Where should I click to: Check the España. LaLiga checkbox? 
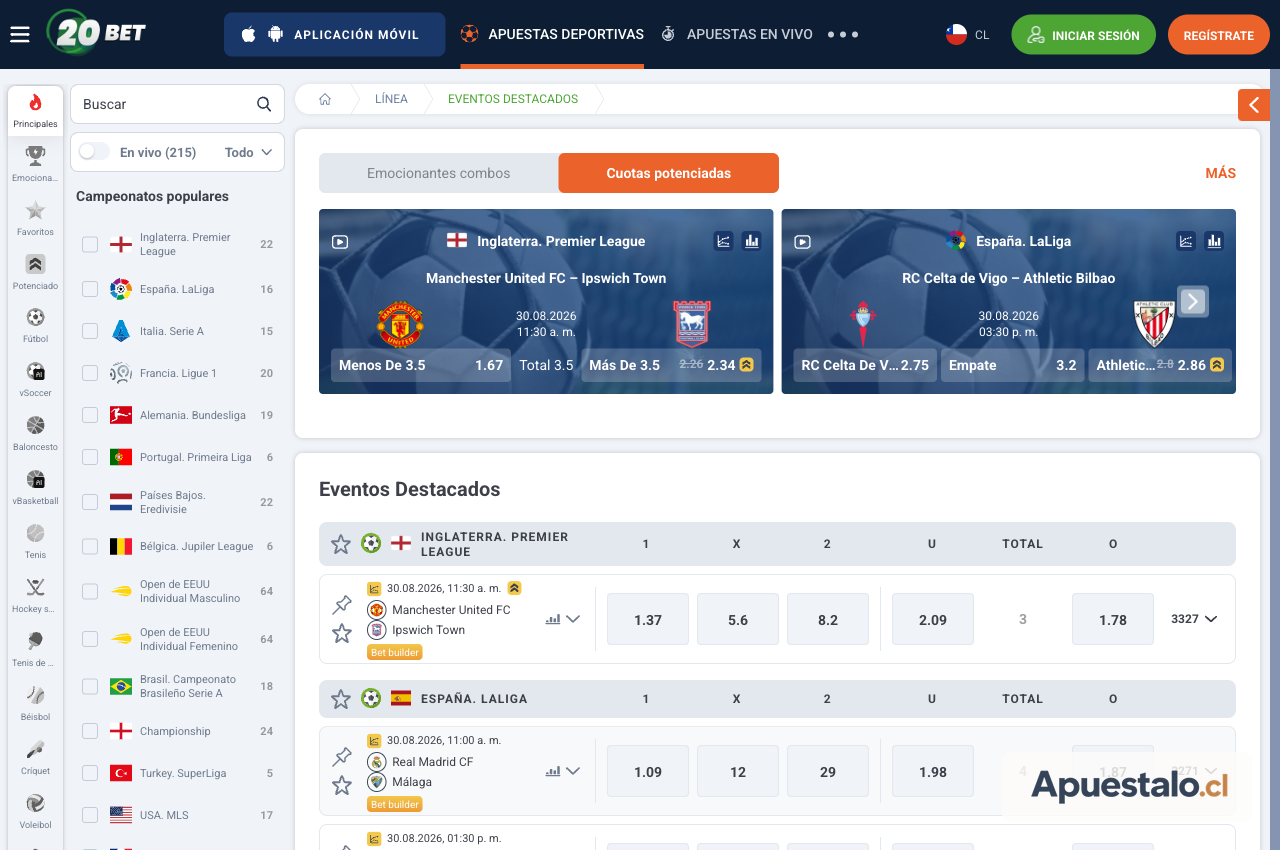coord(90,289)
